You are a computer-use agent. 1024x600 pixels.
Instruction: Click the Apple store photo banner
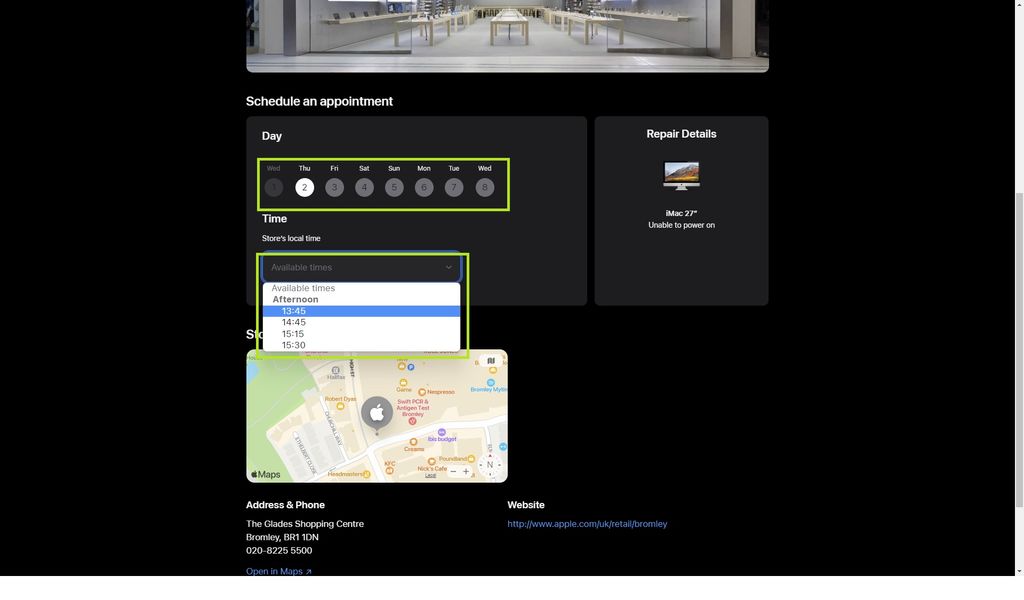507,36
